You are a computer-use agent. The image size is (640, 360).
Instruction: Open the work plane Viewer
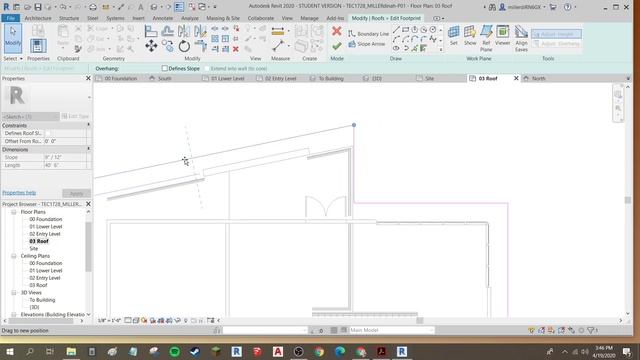click(x=502, y=35)
